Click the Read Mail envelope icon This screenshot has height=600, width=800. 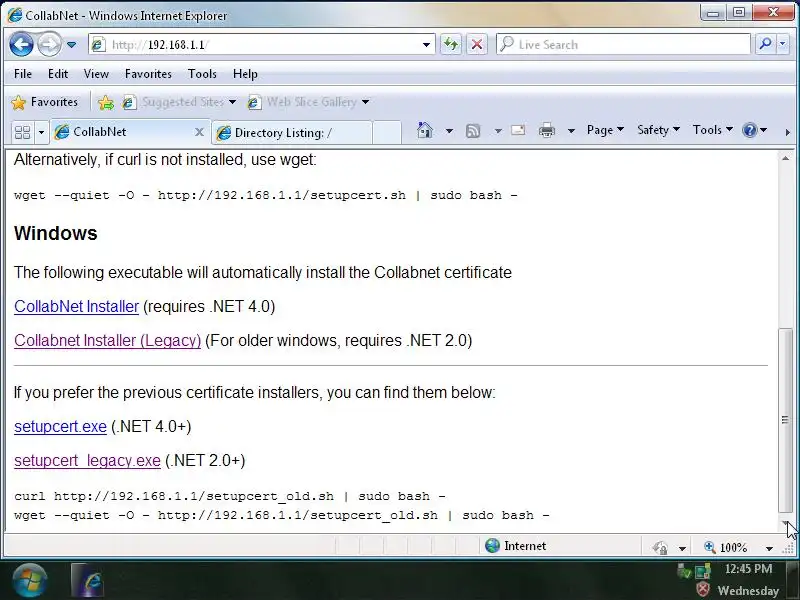coord(518,131)
